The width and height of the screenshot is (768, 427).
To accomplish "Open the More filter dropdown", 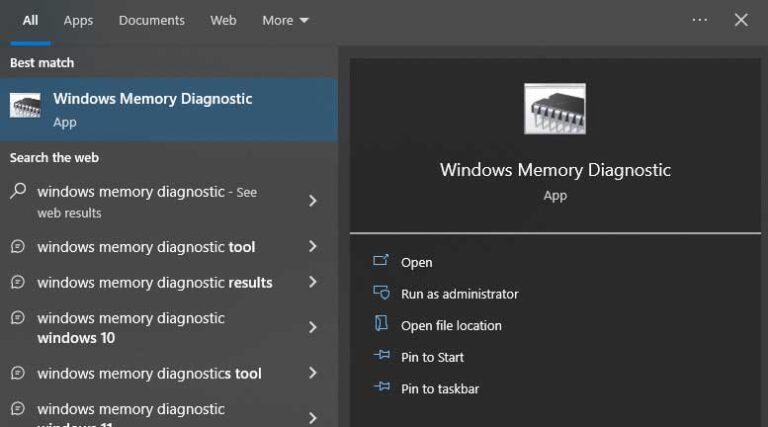I will tap(285, 20).
